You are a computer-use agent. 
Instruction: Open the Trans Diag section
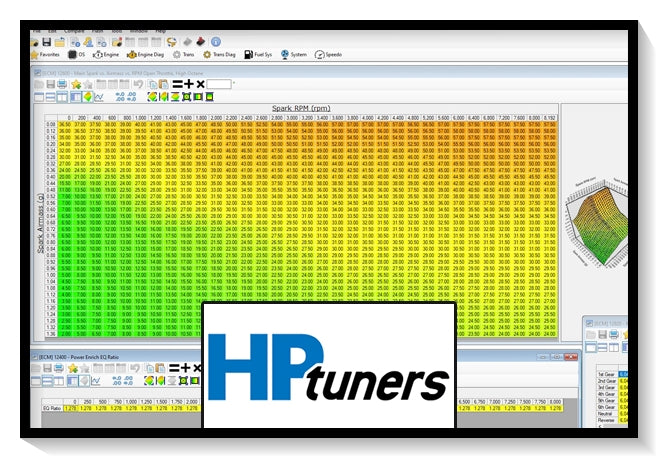(219, 55)
